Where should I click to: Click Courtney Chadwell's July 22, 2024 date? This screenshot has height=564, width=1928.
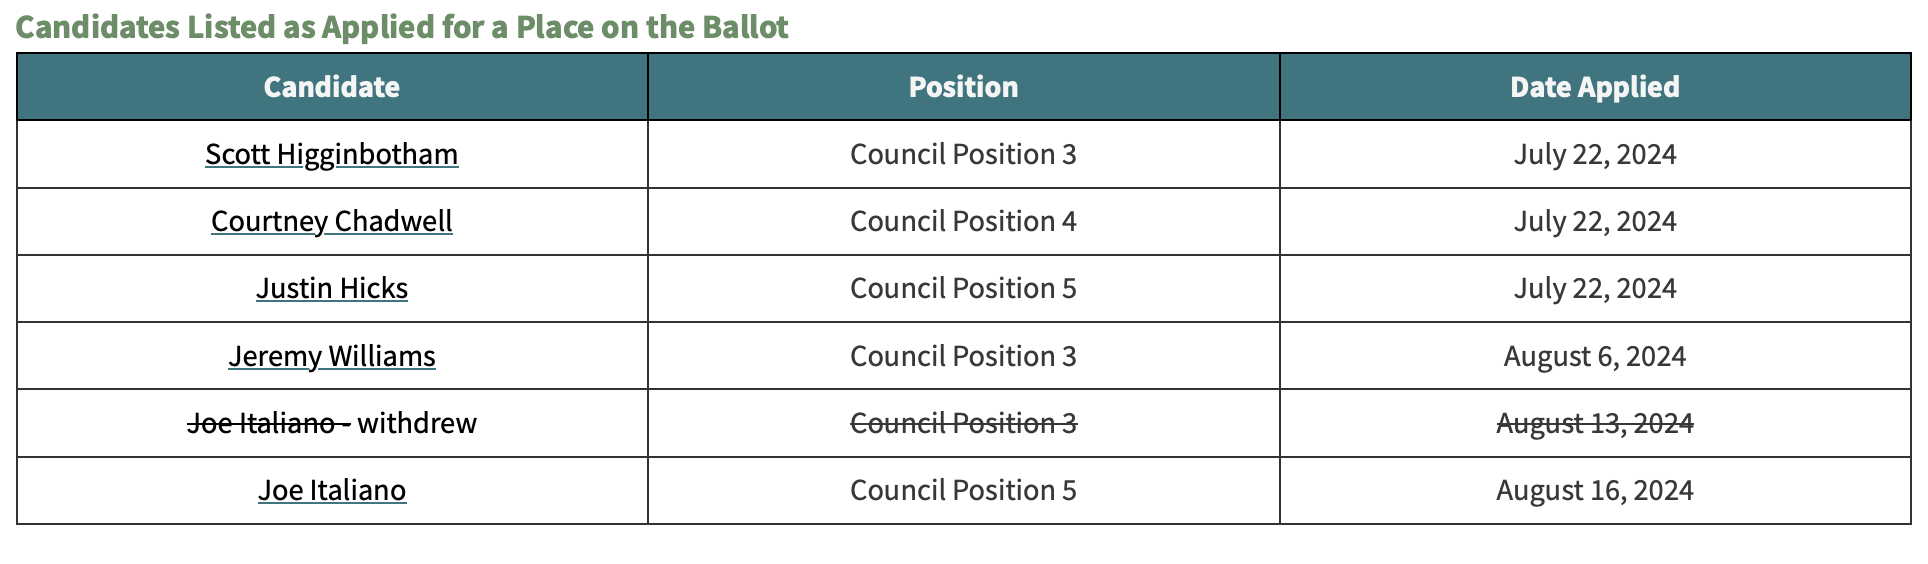click(x=1594, y=221)
